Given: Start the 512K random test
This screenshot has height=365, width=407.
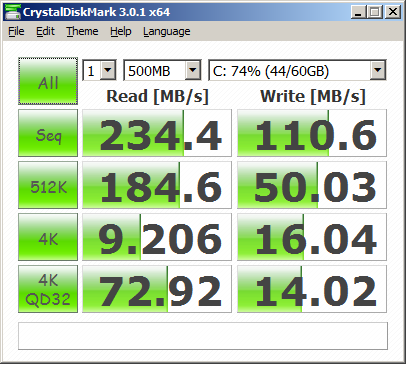Looking at the screenshot, I should 48,185.
